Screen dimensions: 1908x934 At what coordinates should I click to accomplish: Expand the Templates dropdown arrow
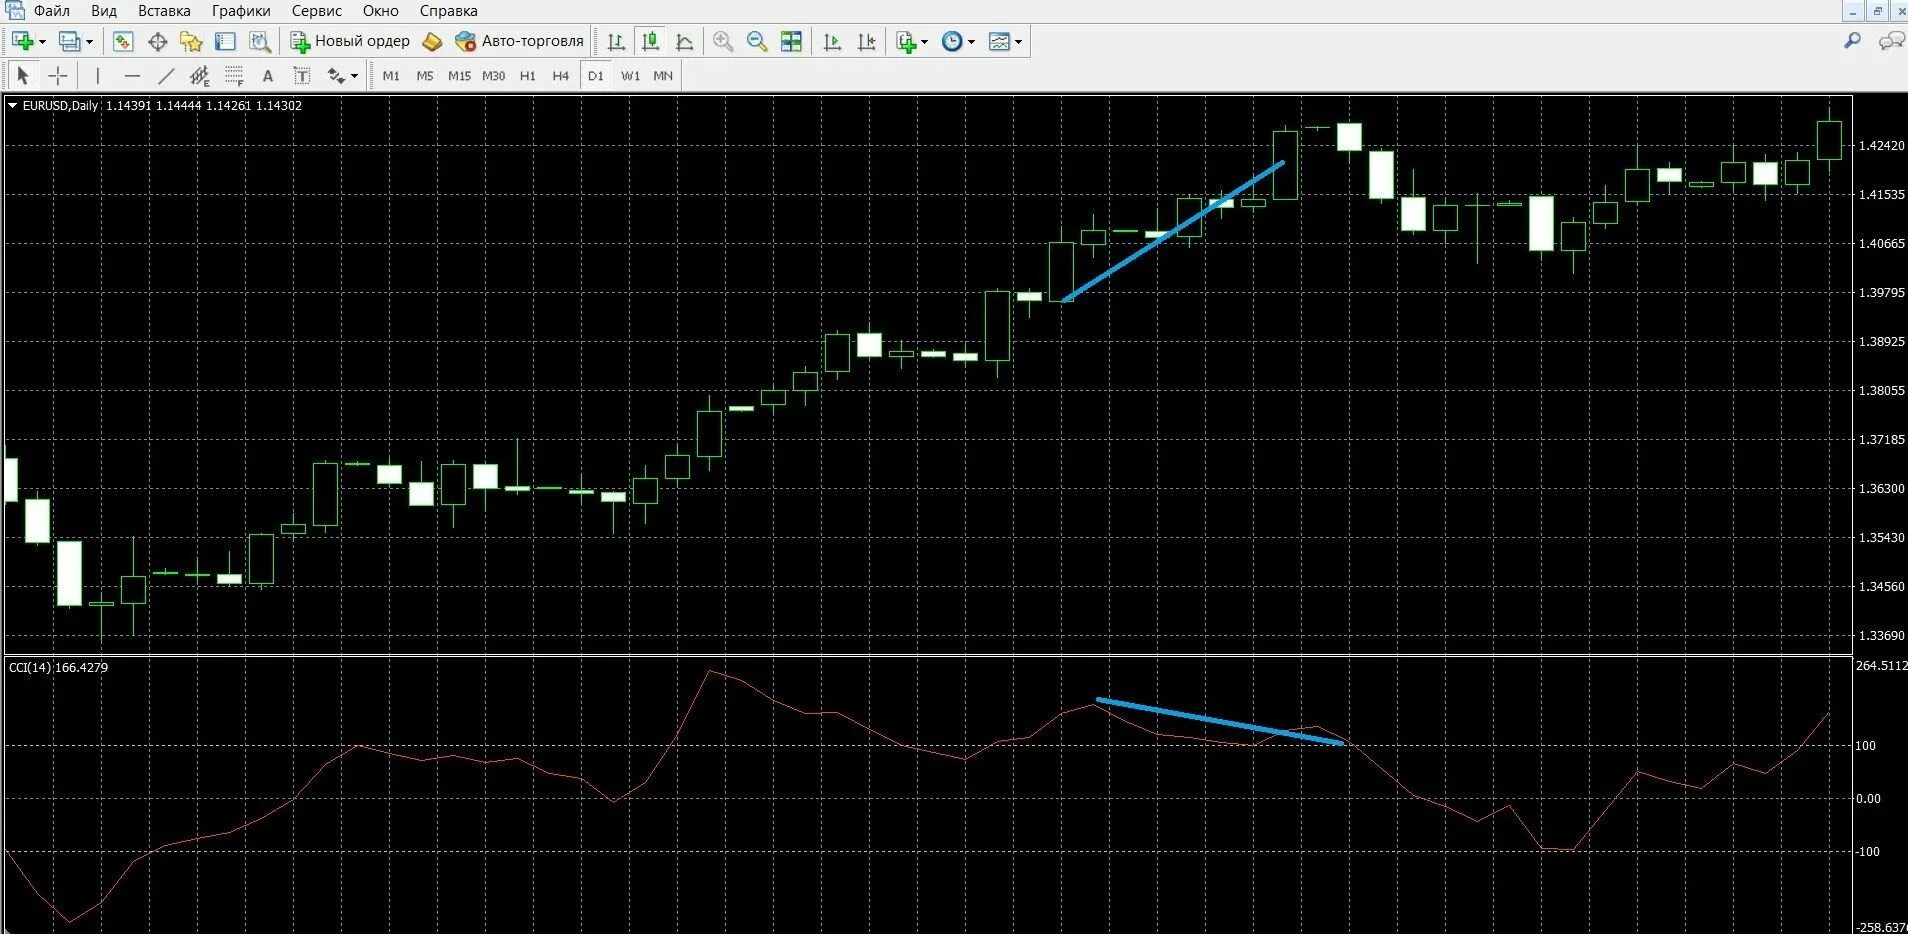point(1018,42)
